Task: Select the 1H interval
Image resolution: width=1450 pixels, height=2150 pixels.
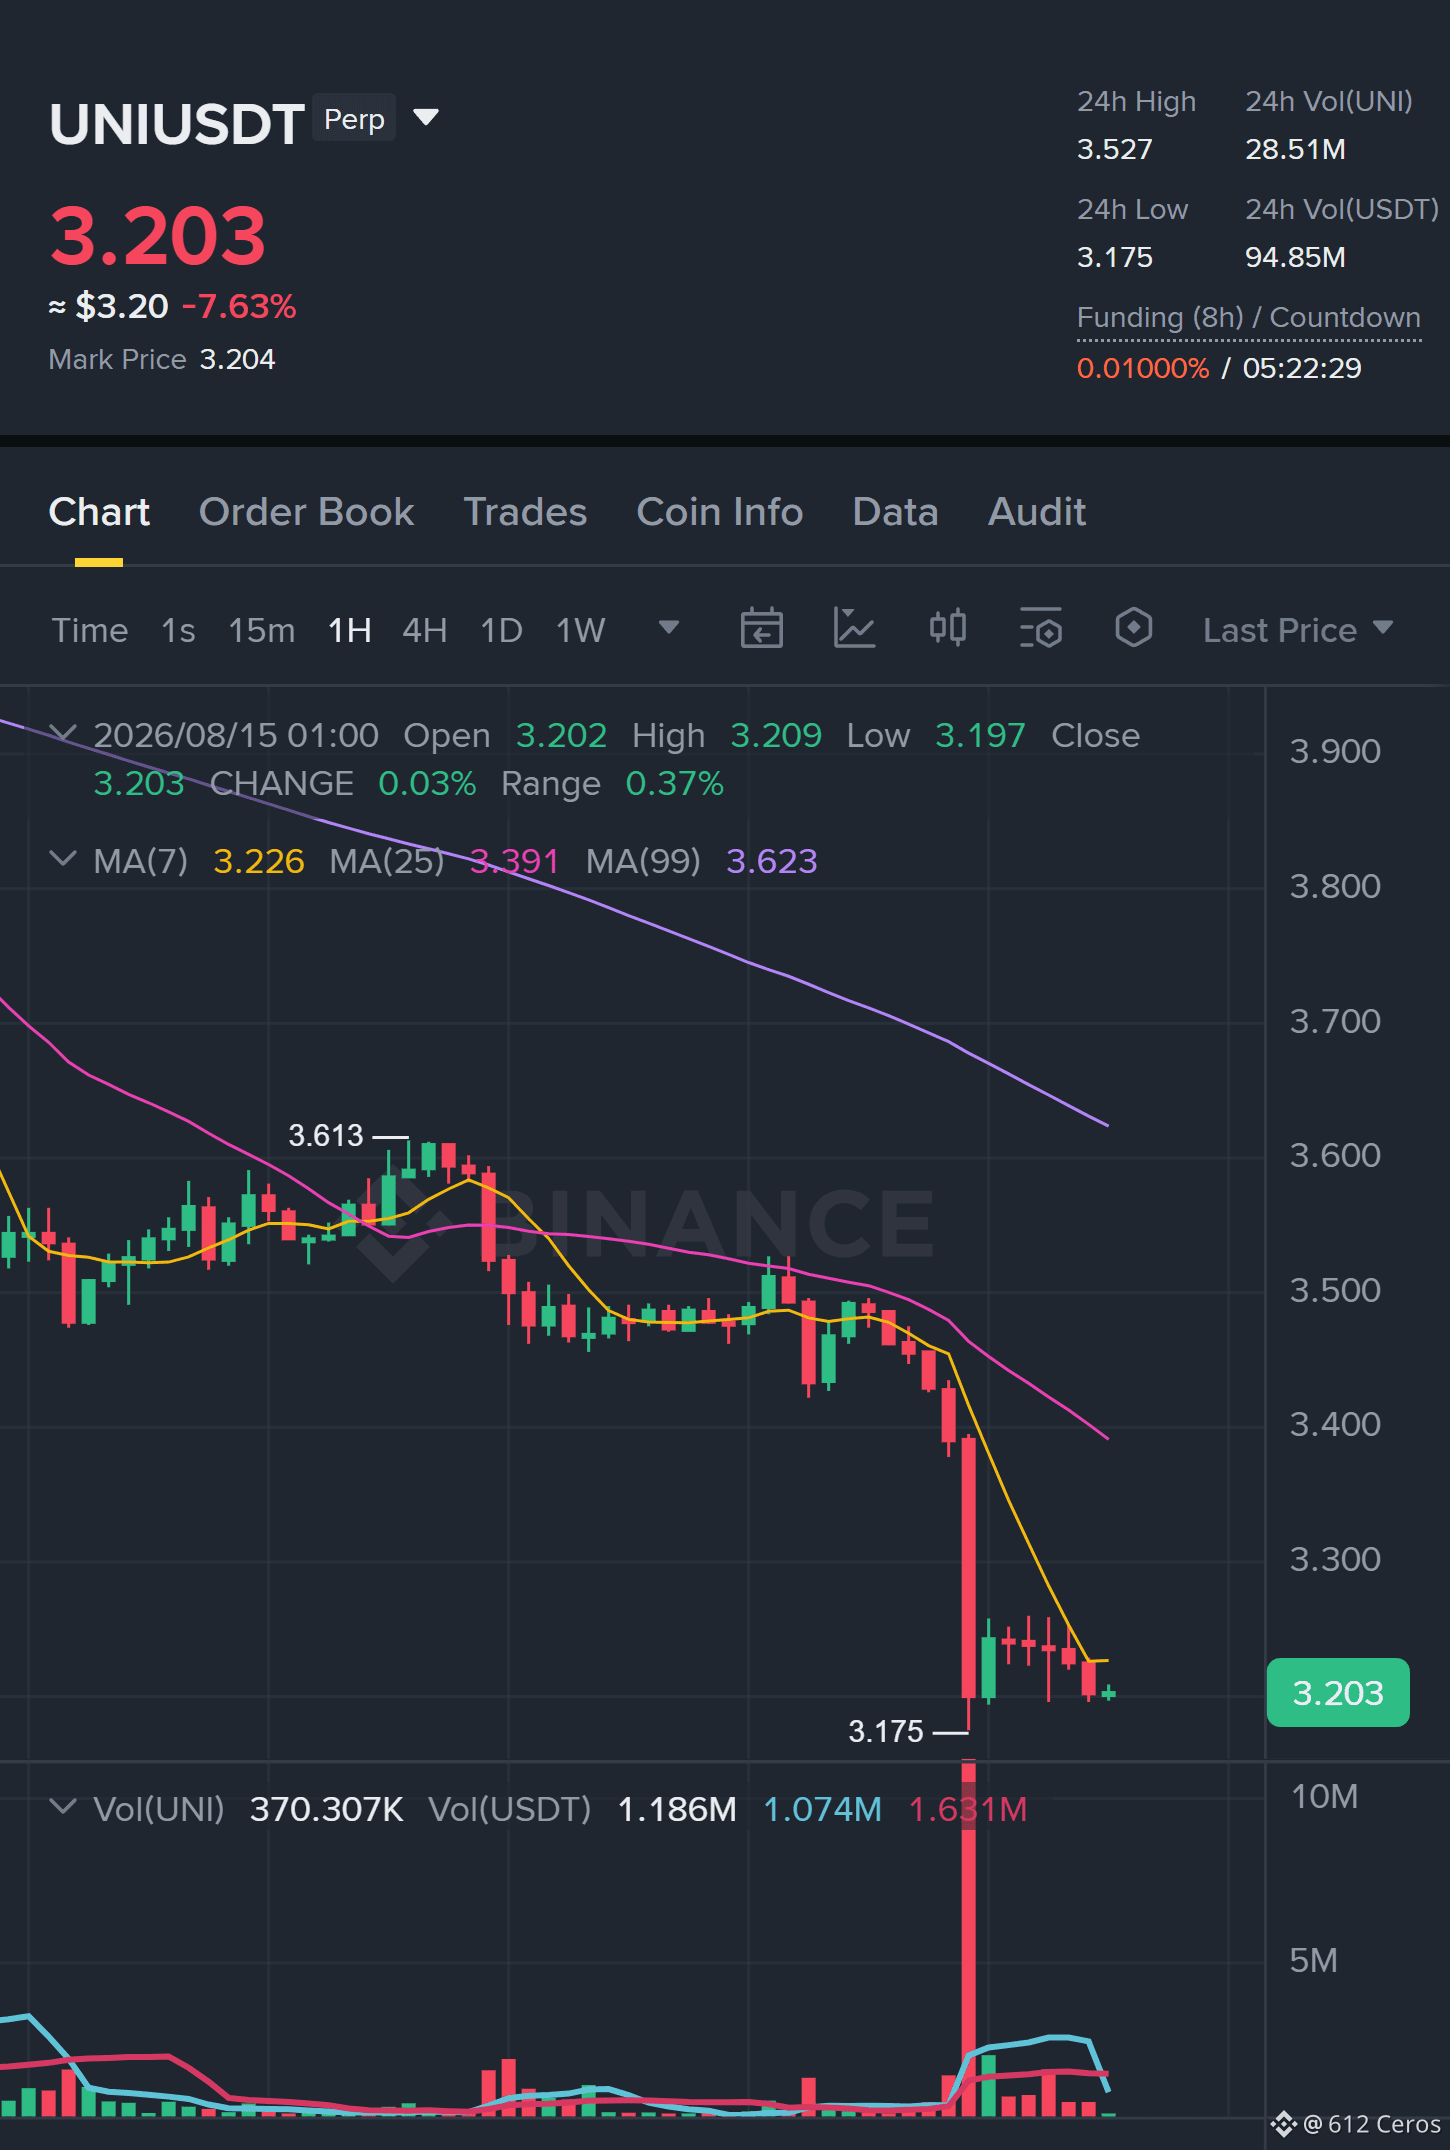Action: click(349, 630)
